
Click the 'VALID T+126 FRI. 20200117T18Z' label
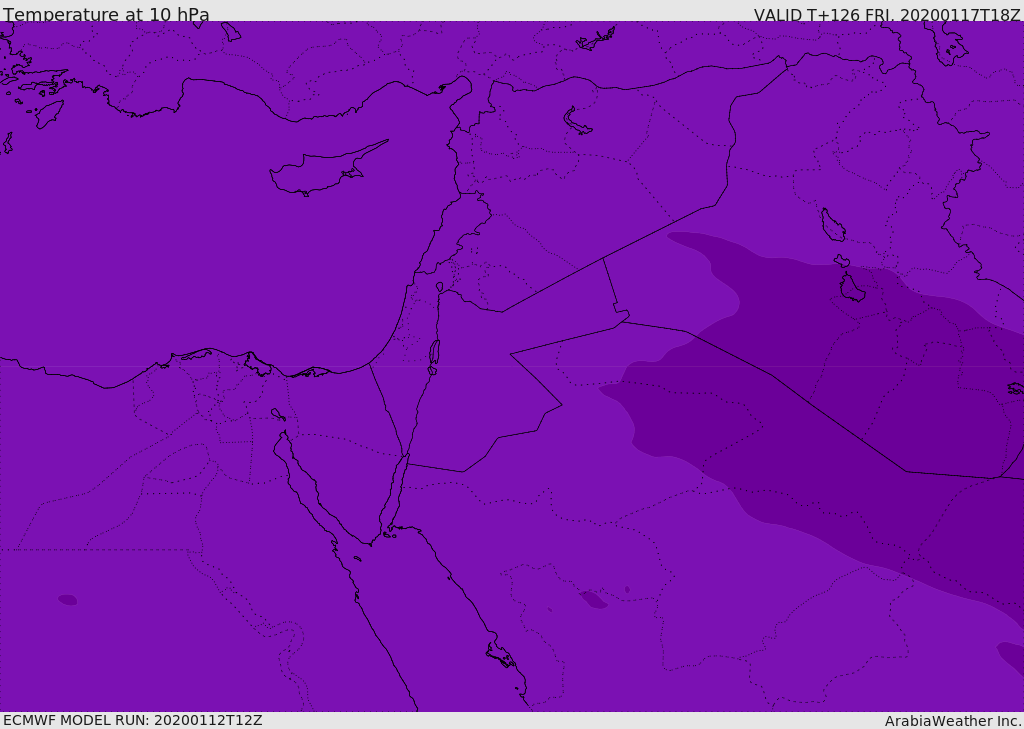point(887,15)
